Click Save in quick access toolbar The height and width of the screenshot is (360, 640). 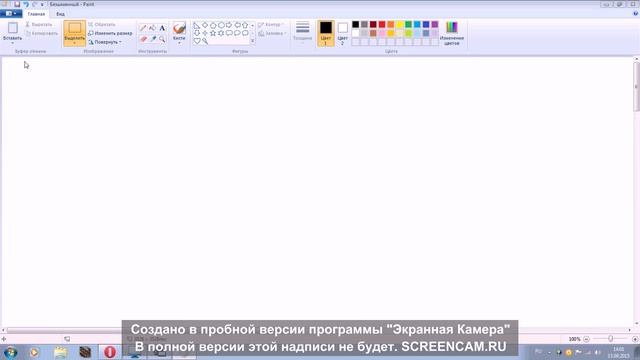(17, 4)
